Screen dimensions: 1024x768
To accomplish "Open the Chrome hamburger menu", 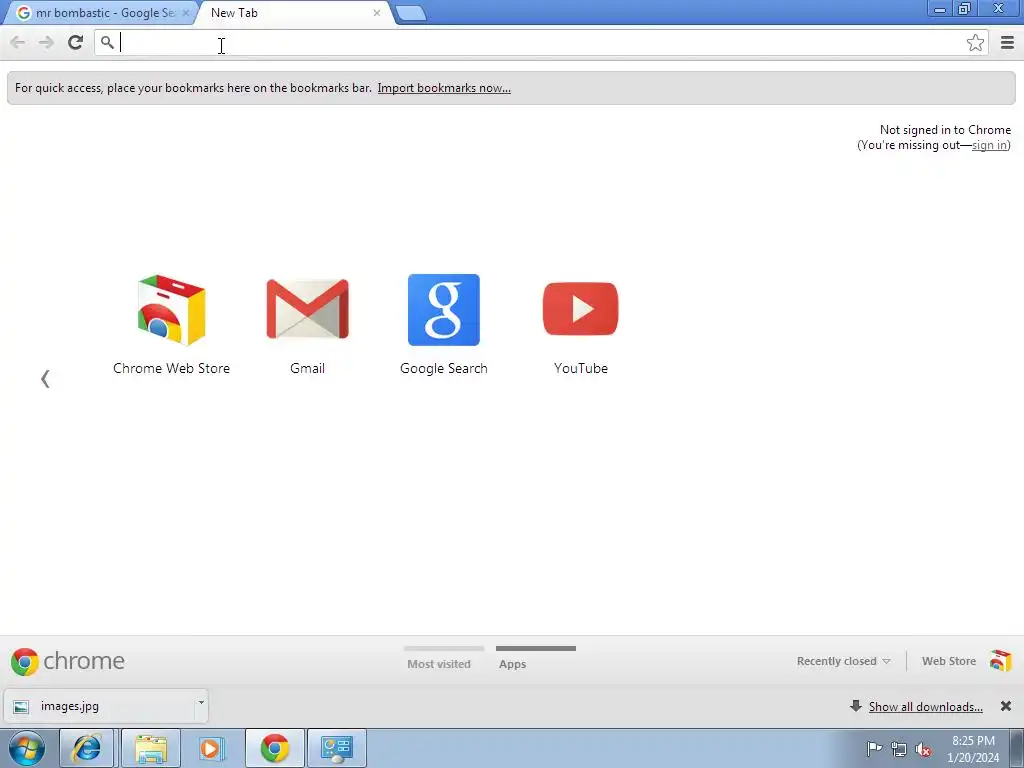I will click(x=1007, y=43).
